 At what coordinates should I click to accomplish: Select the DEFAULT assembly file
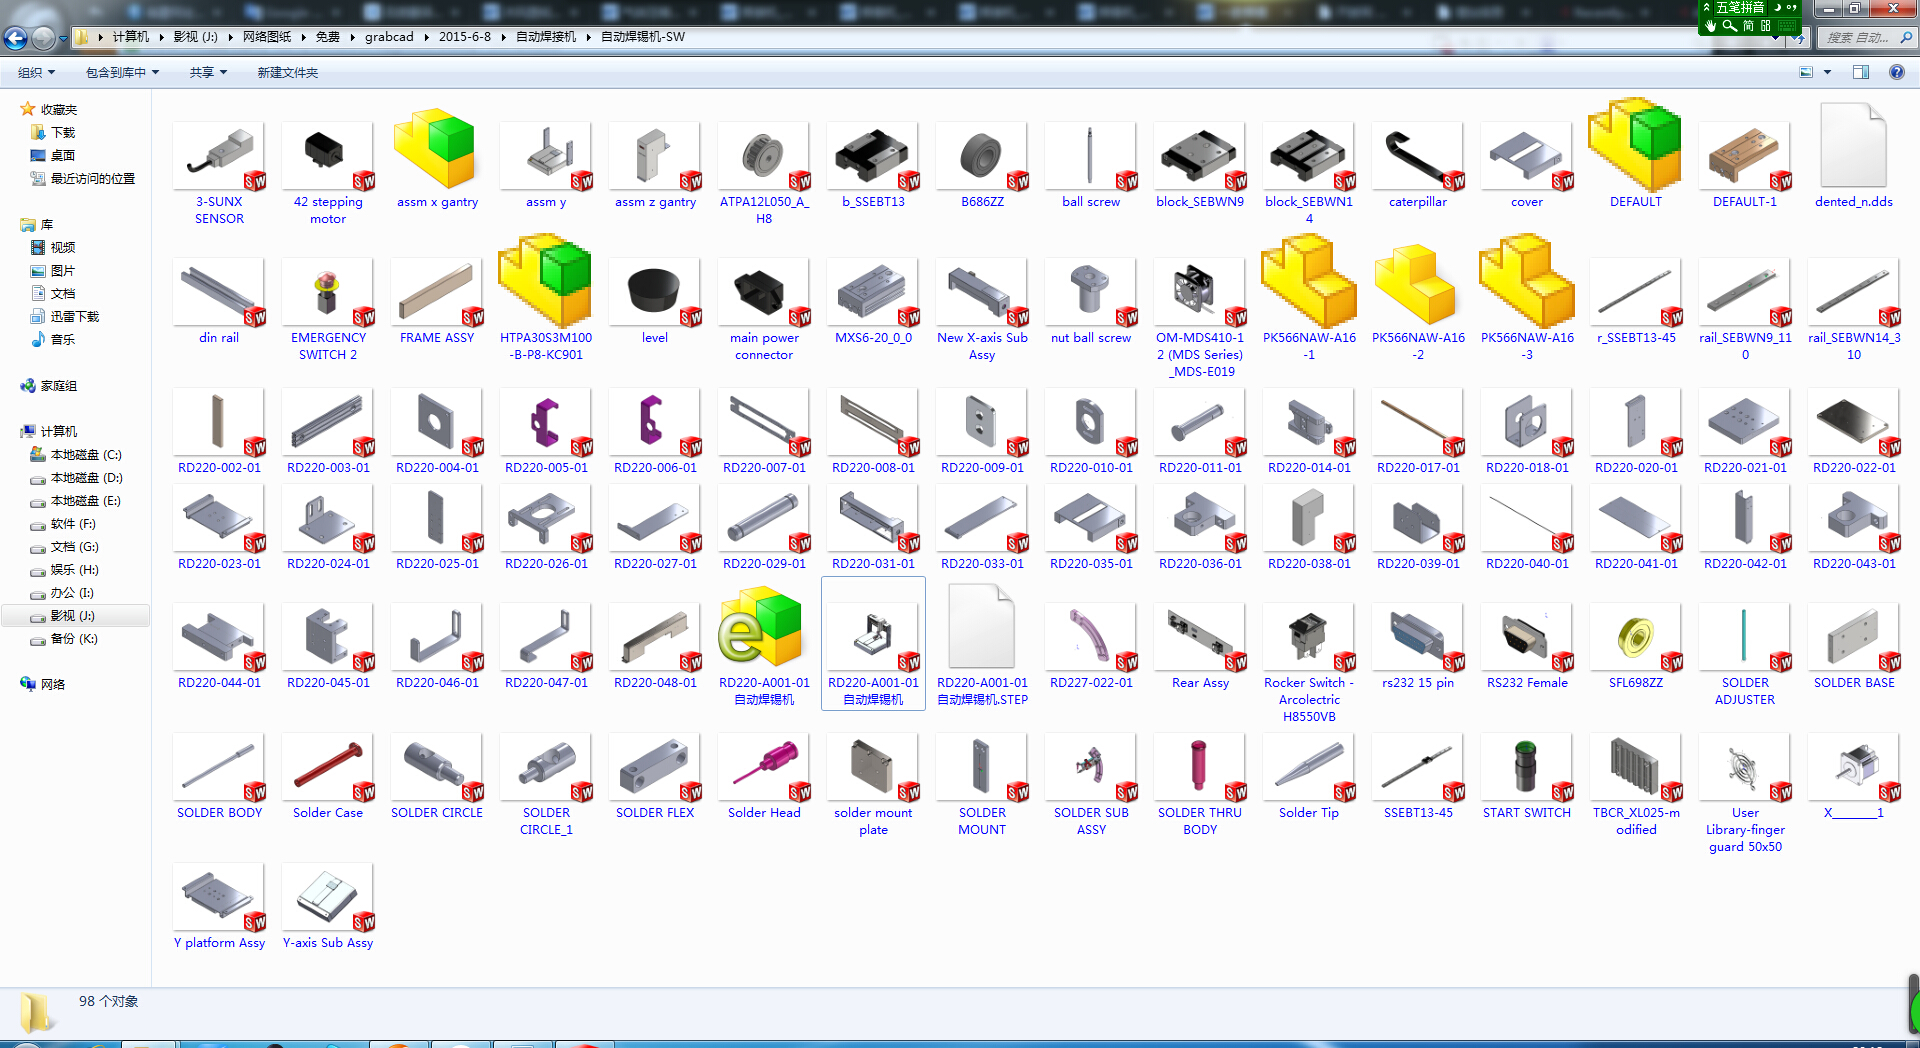click(1636, 155)
